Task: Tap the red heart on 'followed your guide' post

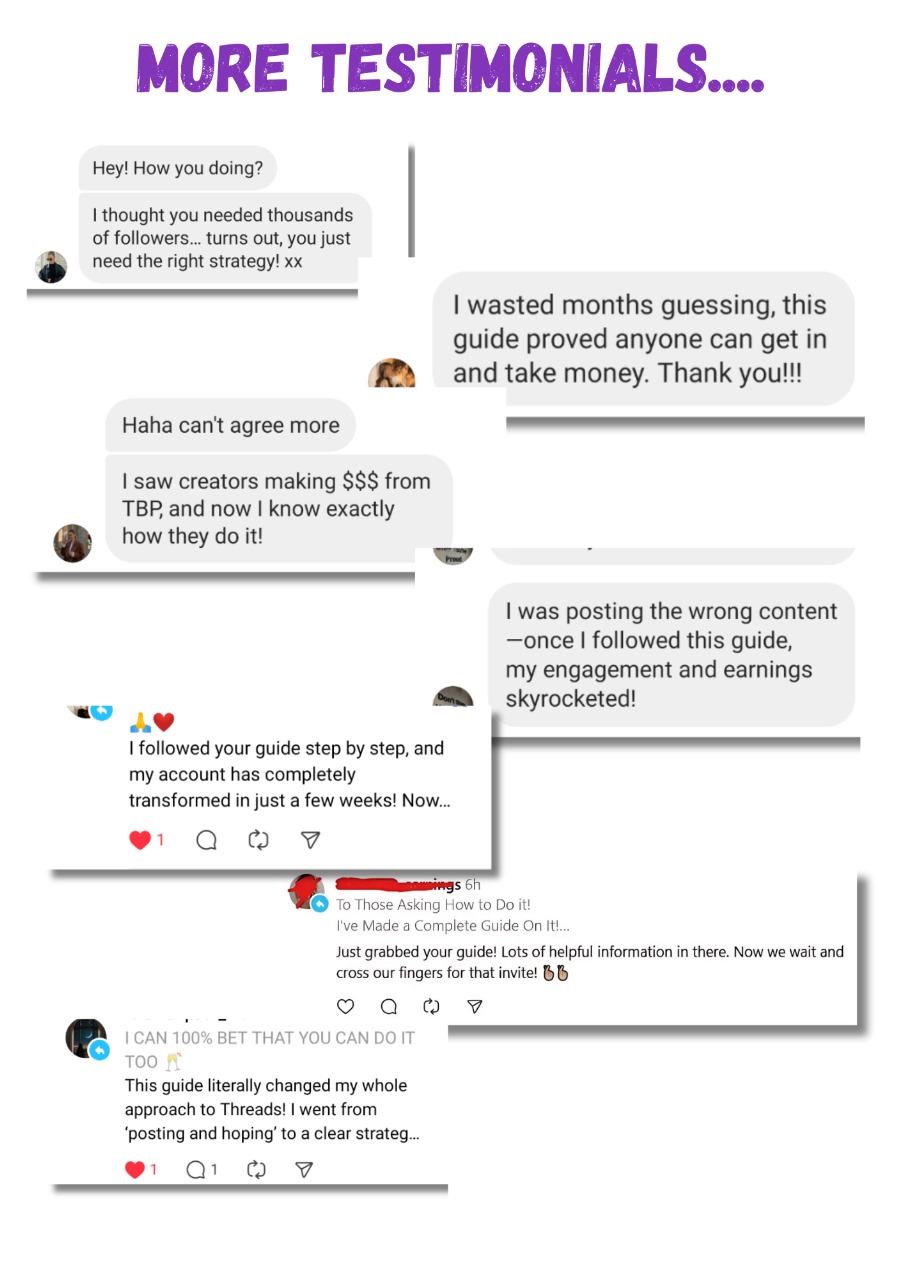Action: point(140,840)
